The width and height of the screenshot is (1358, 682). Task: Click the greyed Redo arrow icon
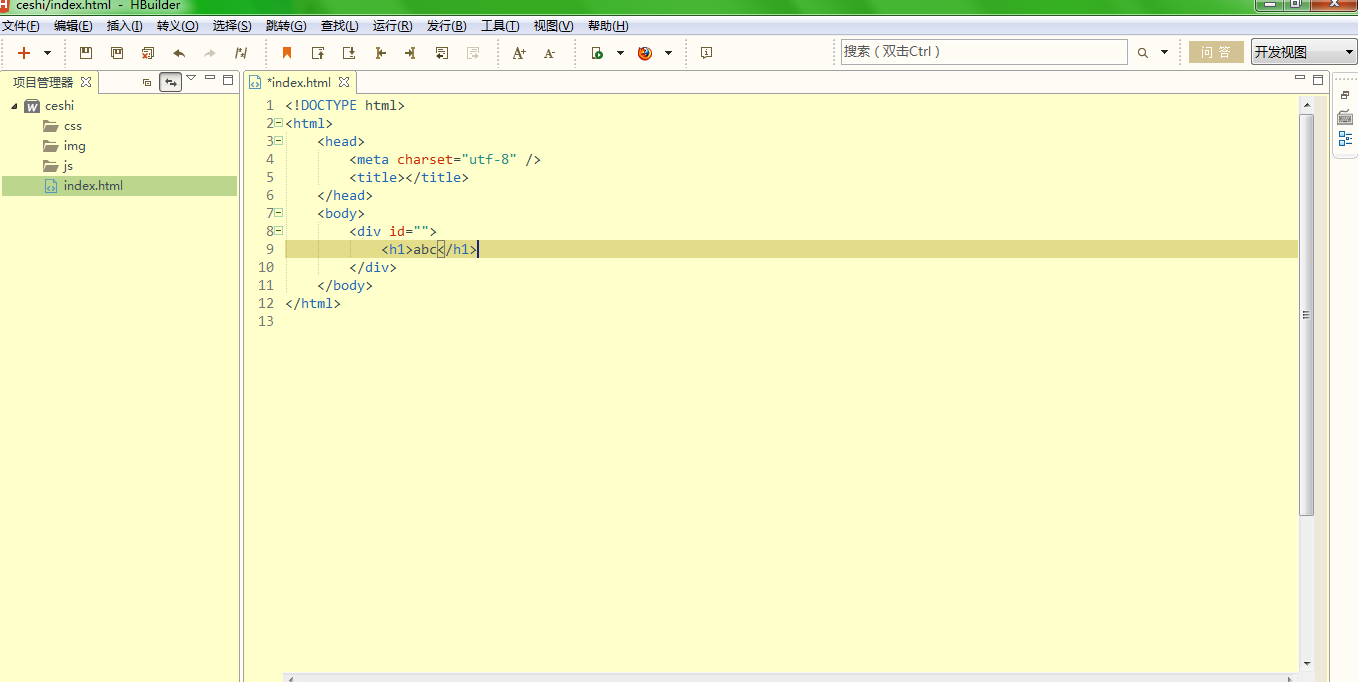click(x=210, y=53)
